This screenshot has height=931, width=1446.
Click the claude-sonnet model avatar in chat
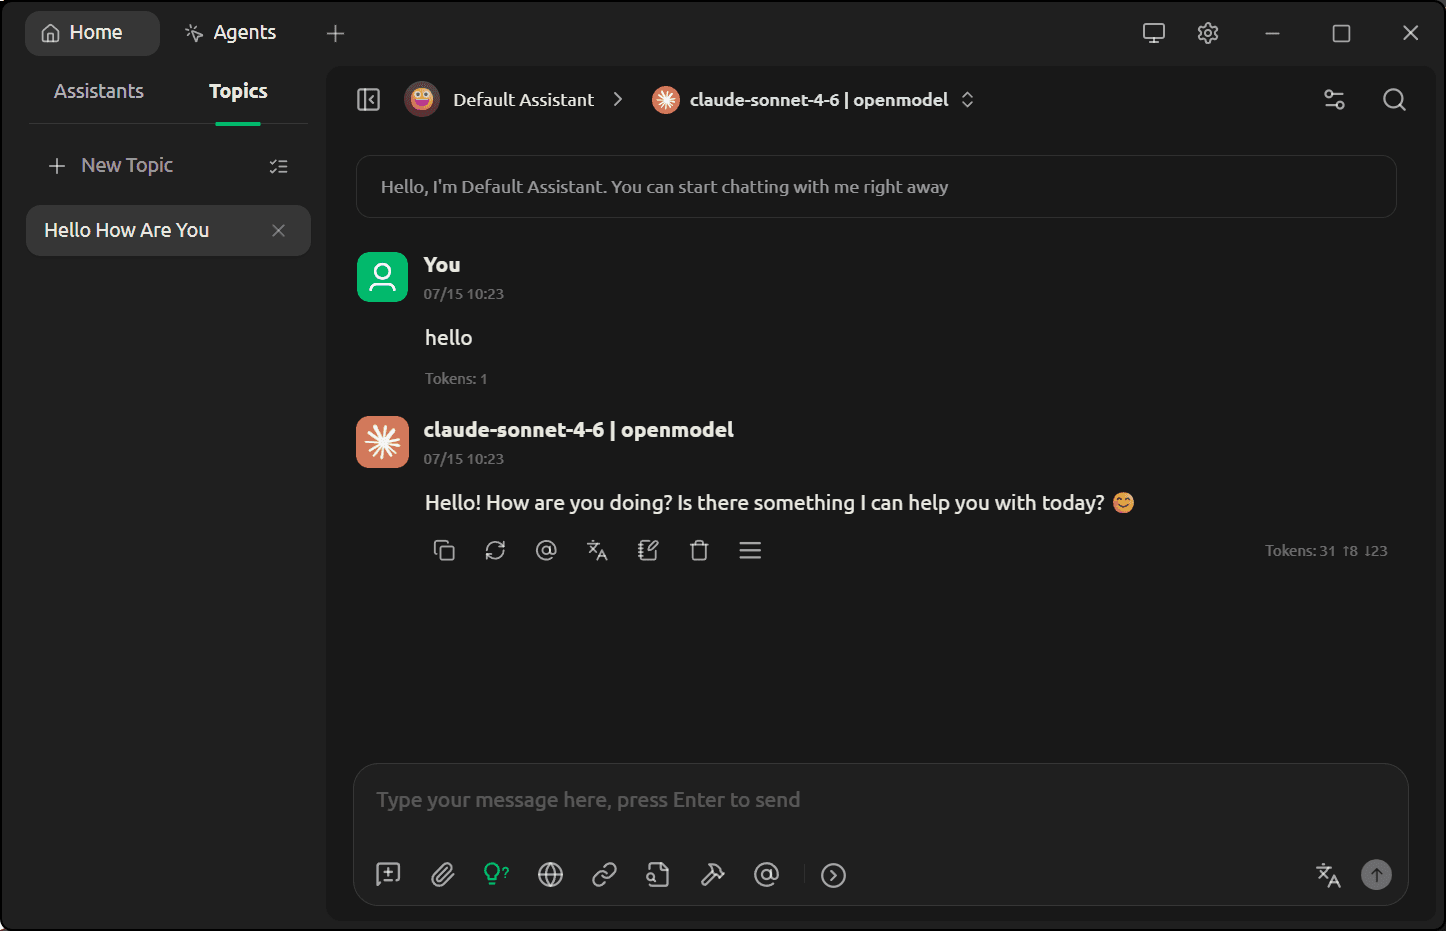pyautogui.click(x=382, y=442)
